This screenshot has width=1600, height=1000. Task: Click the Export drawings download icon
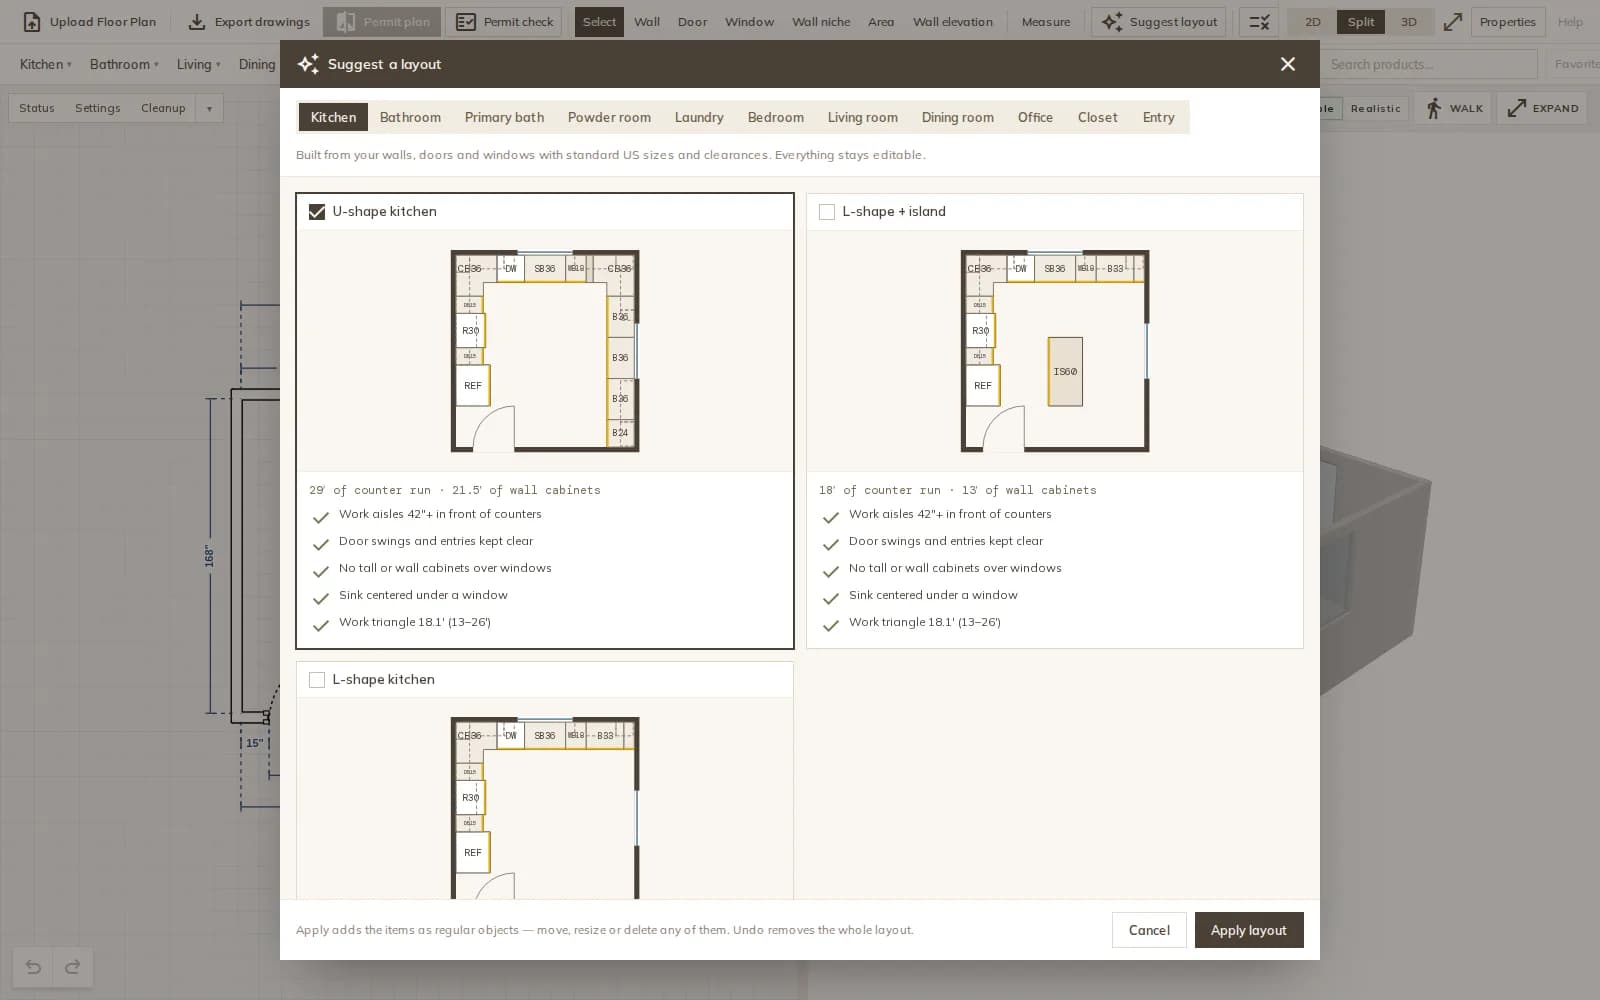(197, 22)
